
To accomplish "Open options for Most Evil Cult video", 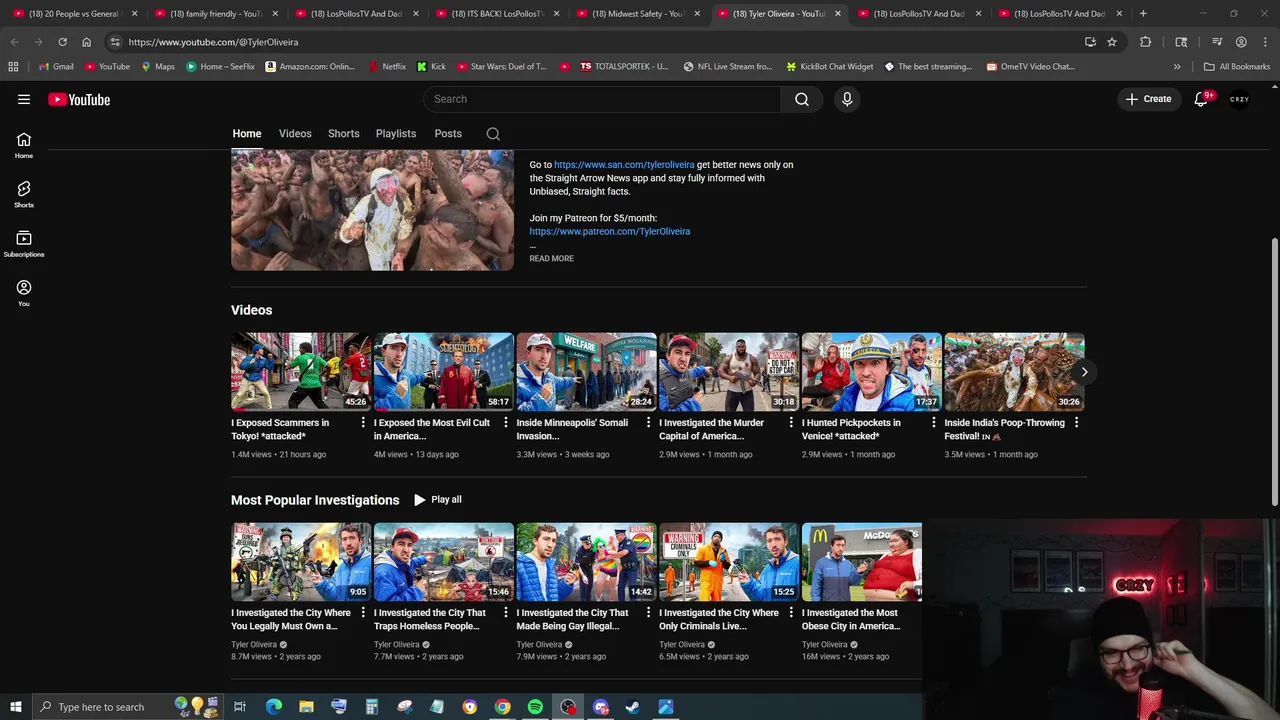I will [506, 423].
